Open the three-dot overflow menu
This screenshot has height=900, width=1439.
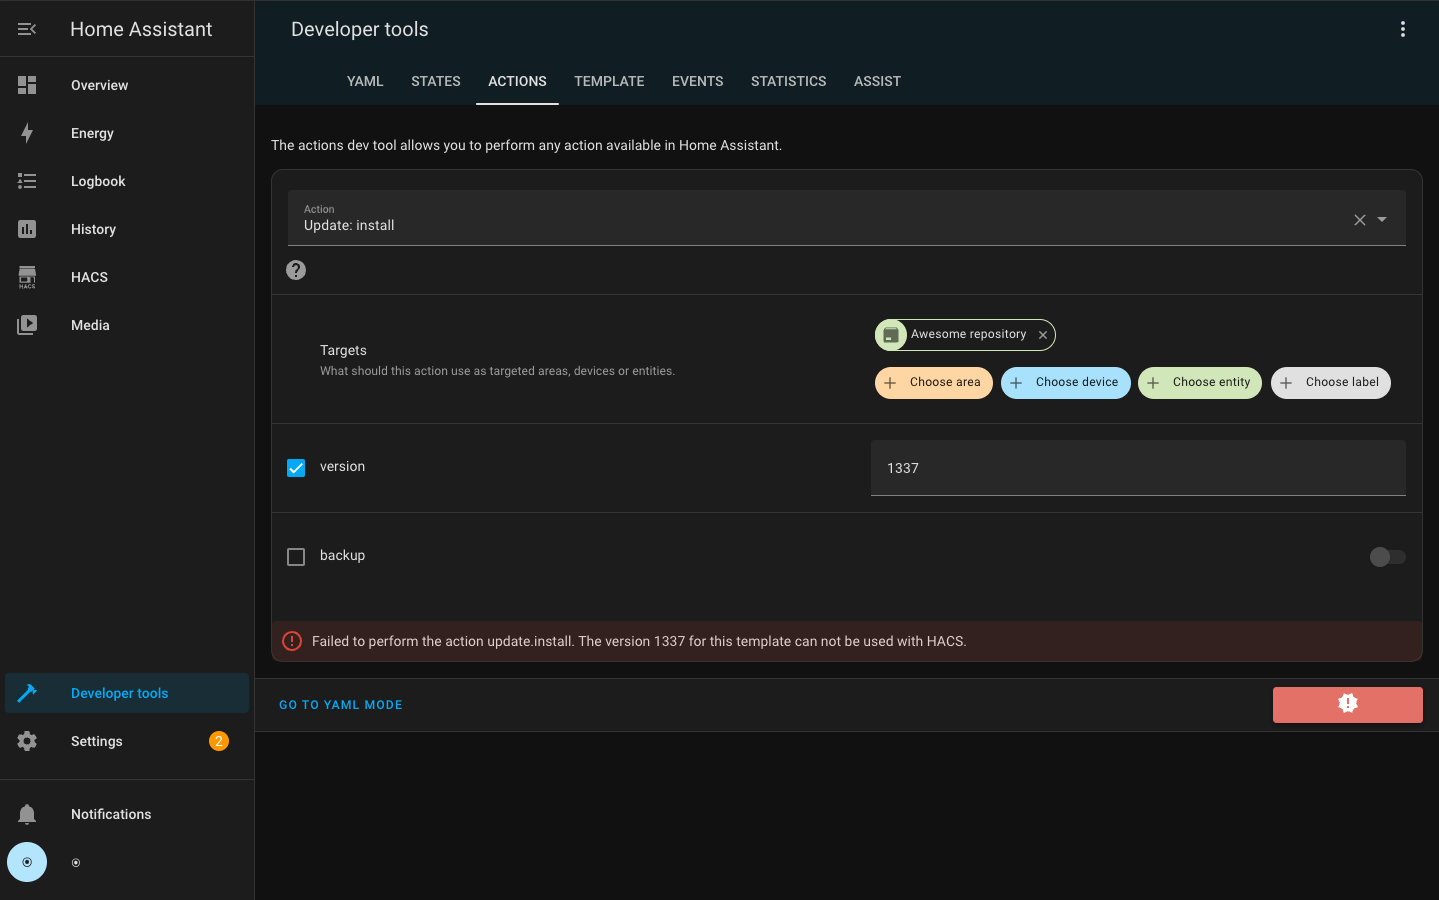[x=1402, y=29]
